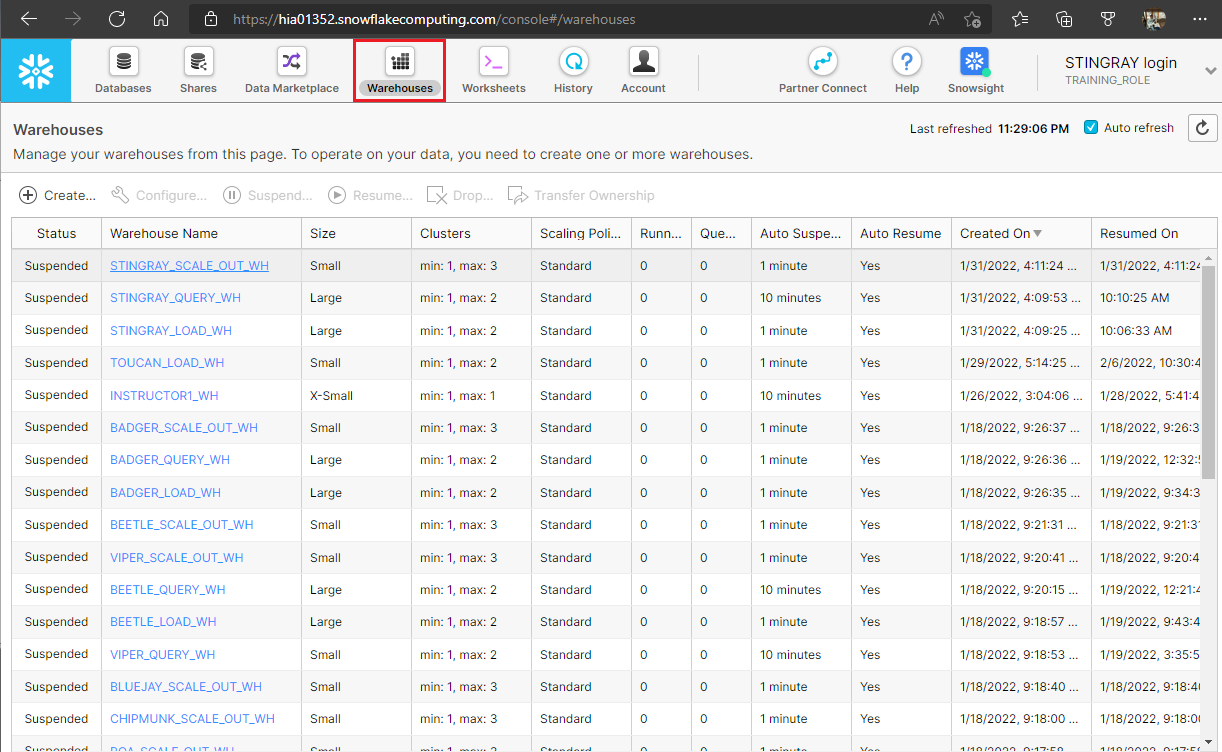Sort by Auto Resume column header
This screenshot has height=752, width=1222.
(x=901, y=233)
